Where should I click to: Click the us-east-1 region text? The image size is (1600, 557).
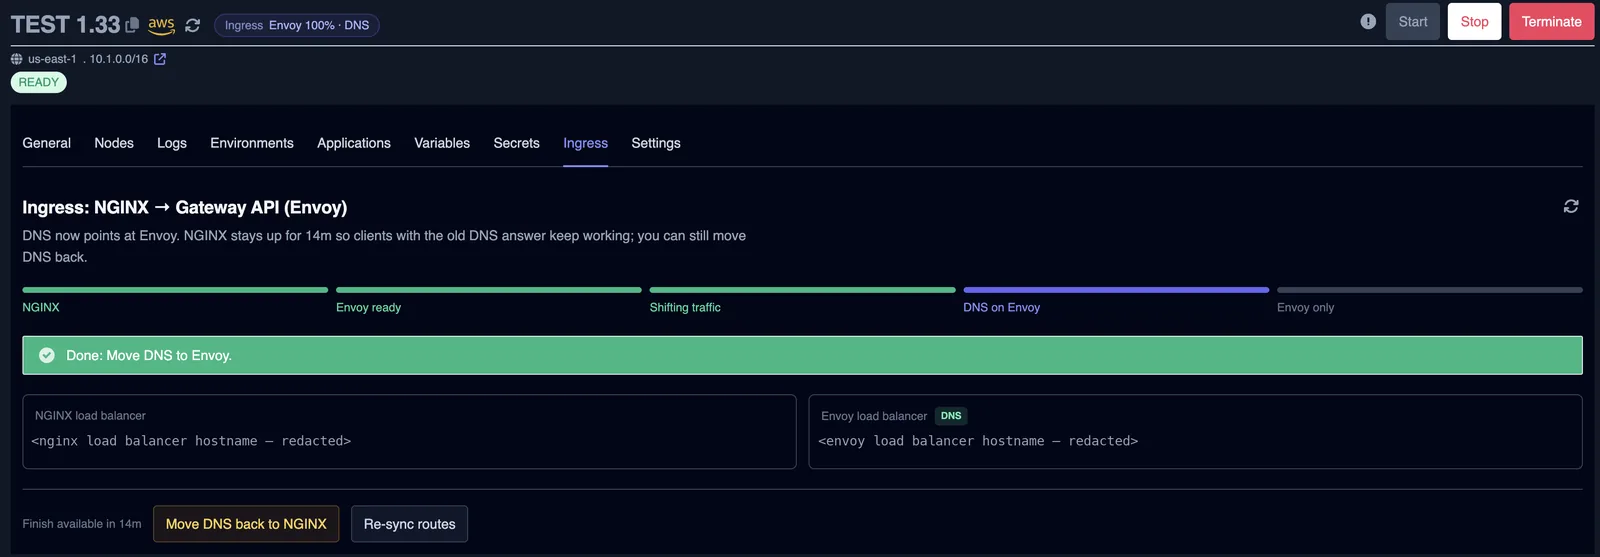click(52, 59)
